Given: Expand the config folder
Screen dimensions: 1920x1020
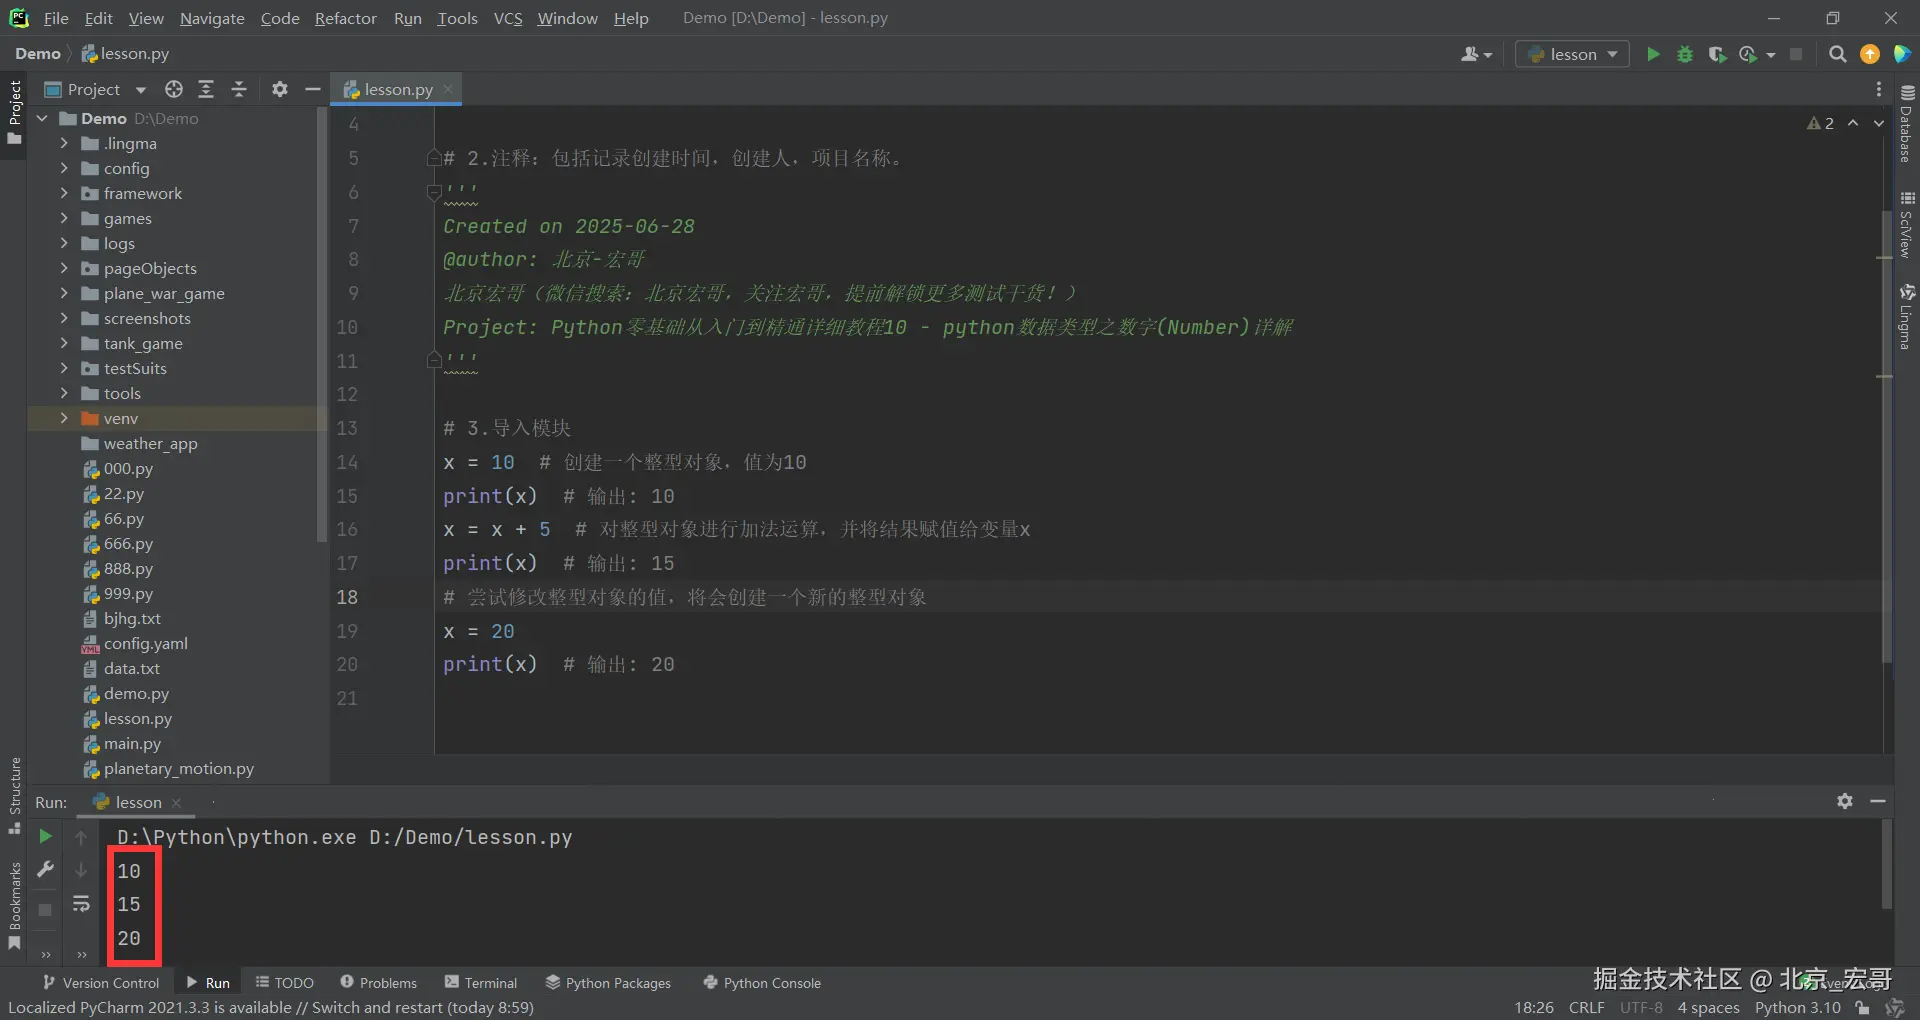Looking at the screenshot, I should [x=64, y=168].
